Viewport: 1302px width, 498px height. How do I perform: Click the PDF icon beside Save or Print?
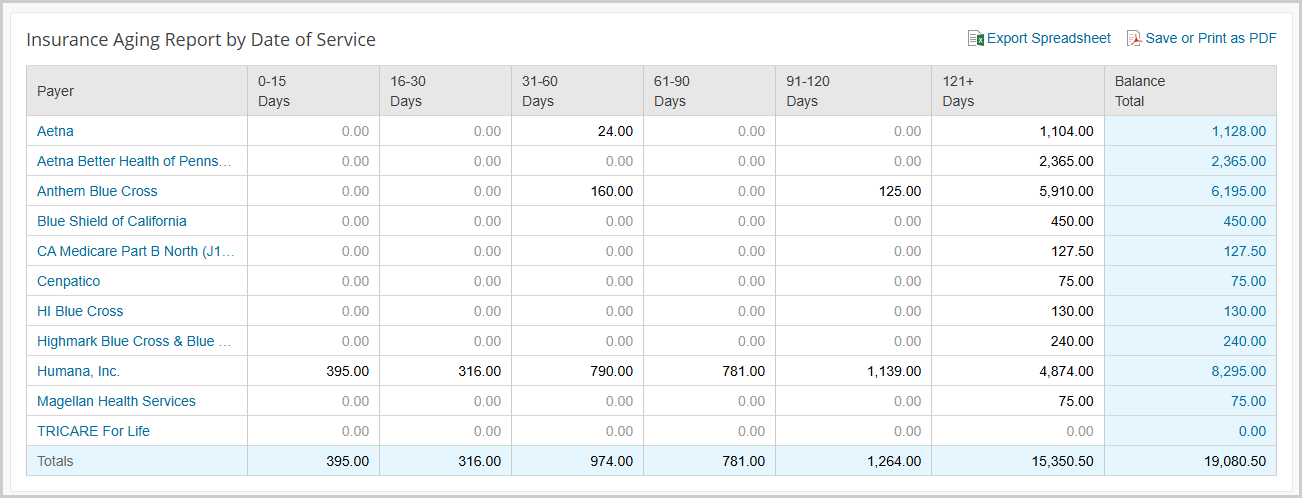[x=1134, y=39]
